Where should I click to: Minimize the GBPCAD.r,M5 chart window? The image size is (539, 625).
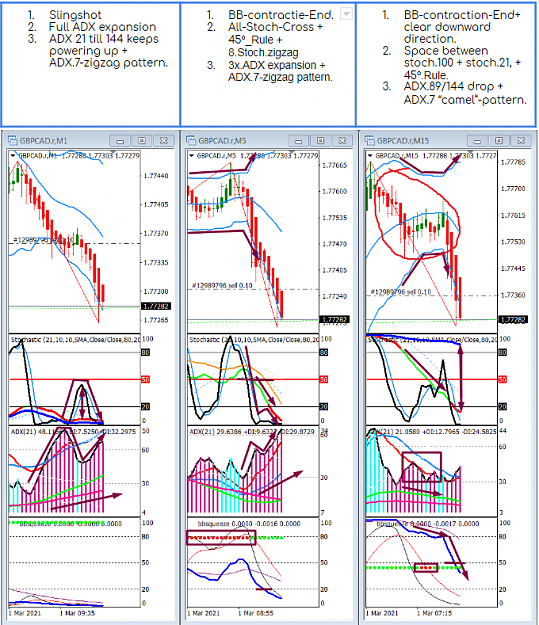[x=299, y=141]
